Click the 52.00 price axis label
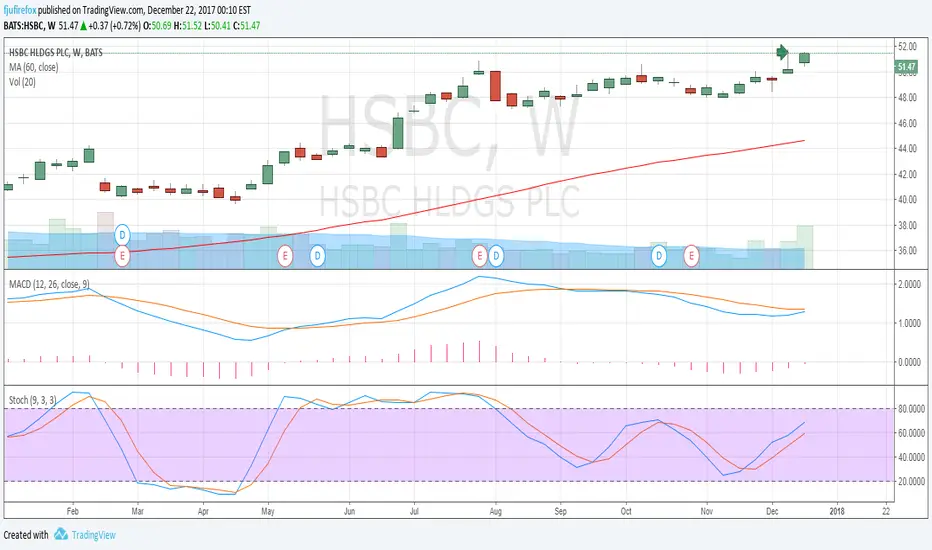Screen dimensions: 932x550 pos(907,46)
